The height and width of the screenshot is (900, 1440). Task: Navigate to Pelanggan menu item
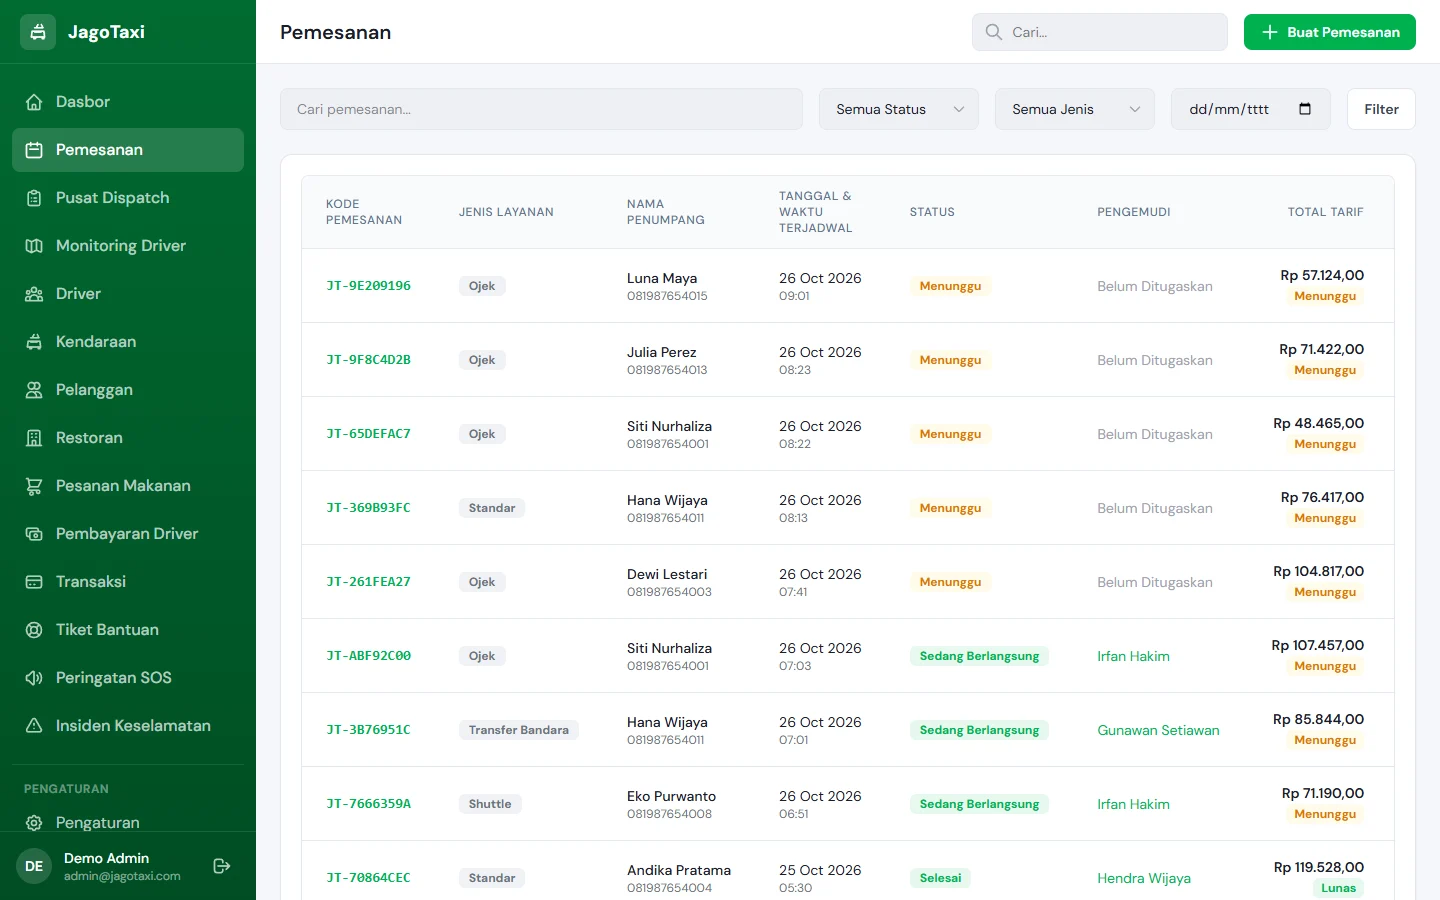128,390
